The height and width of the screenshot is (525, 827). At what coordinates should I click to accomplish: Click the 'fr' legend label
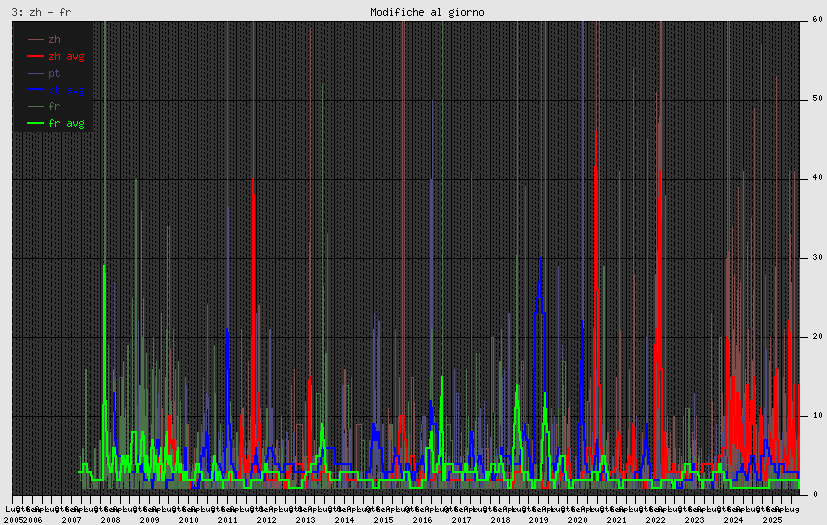tap(54, 106)
